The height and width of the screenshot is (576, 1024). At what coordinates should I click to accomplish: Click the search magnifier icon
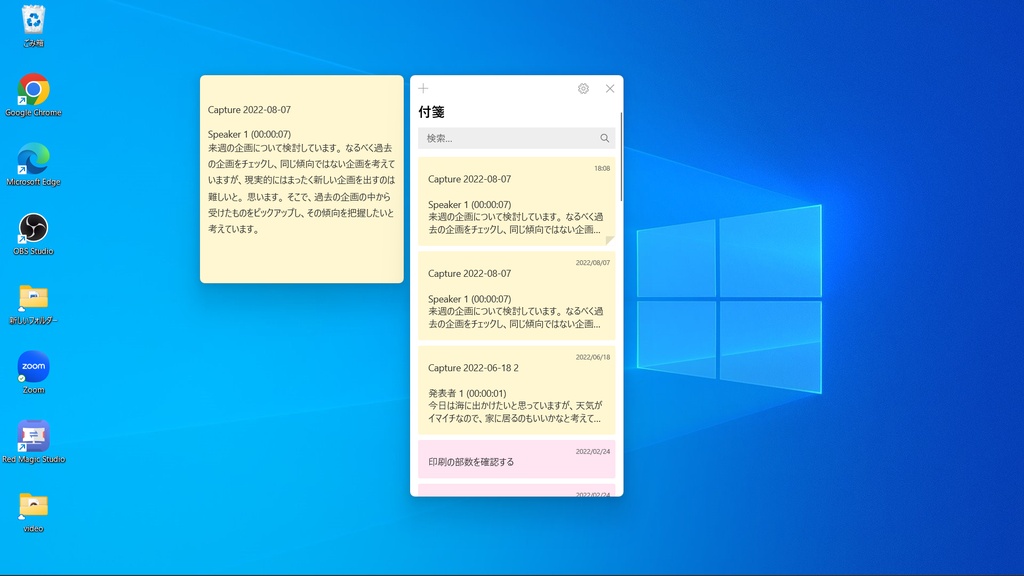click(x=605, y=138)
